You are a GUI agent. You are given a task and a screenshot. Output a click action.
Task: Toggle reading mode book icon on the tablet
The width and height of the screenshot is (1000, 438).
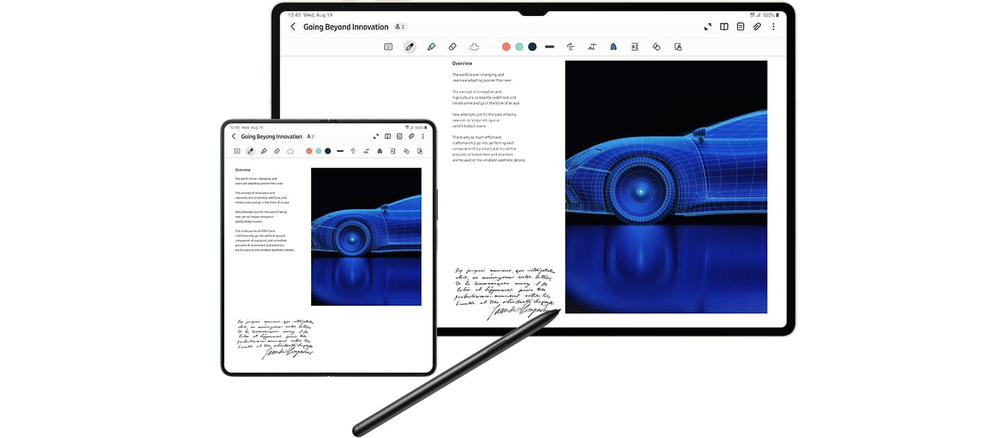click(x=724, y=27)
